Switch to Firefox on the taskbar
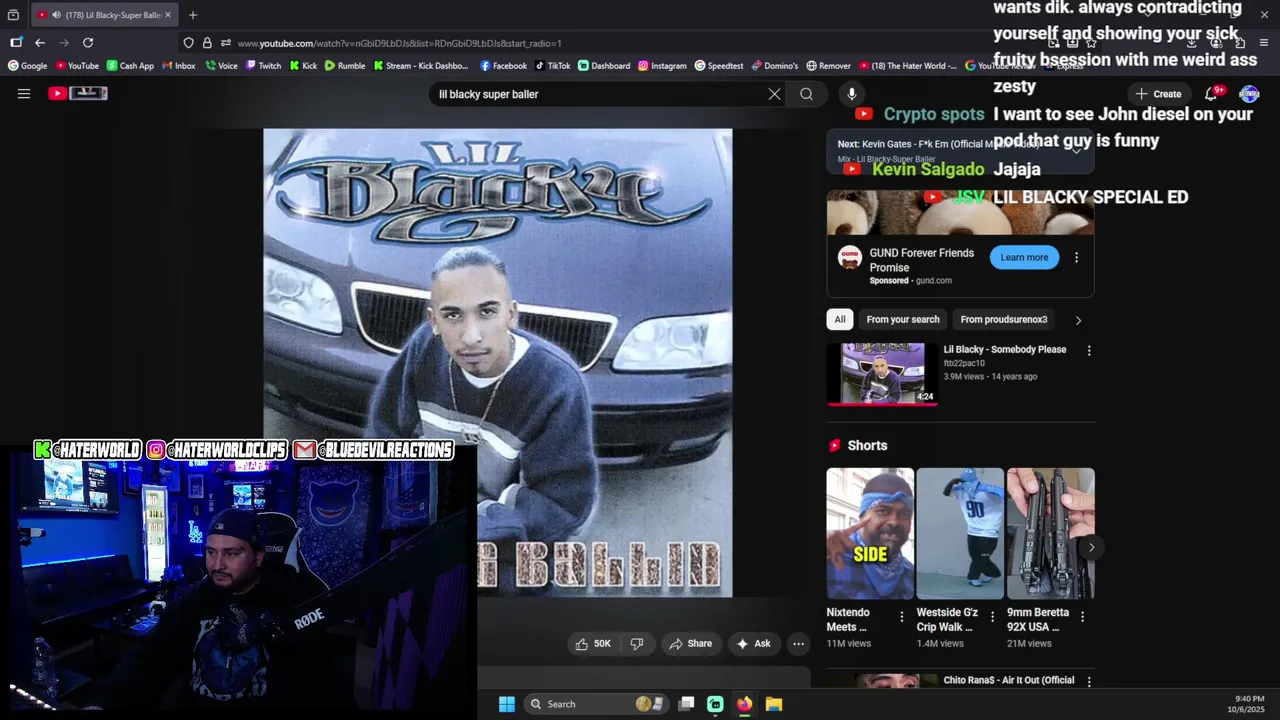 (x=744, y=704)
